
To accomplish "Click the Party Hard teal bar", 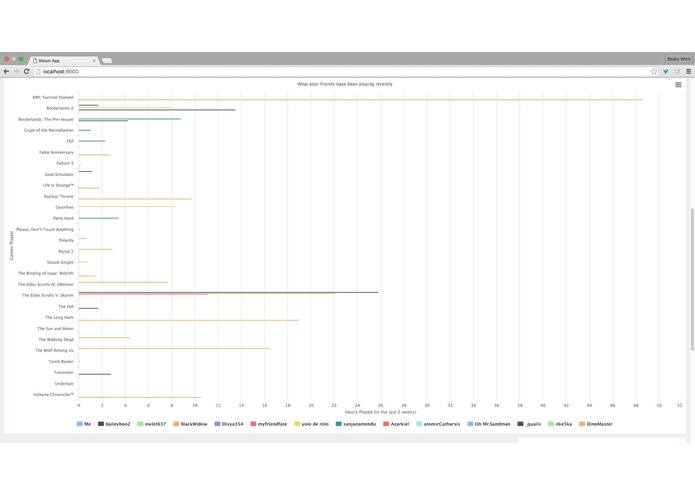I will 98,218.
